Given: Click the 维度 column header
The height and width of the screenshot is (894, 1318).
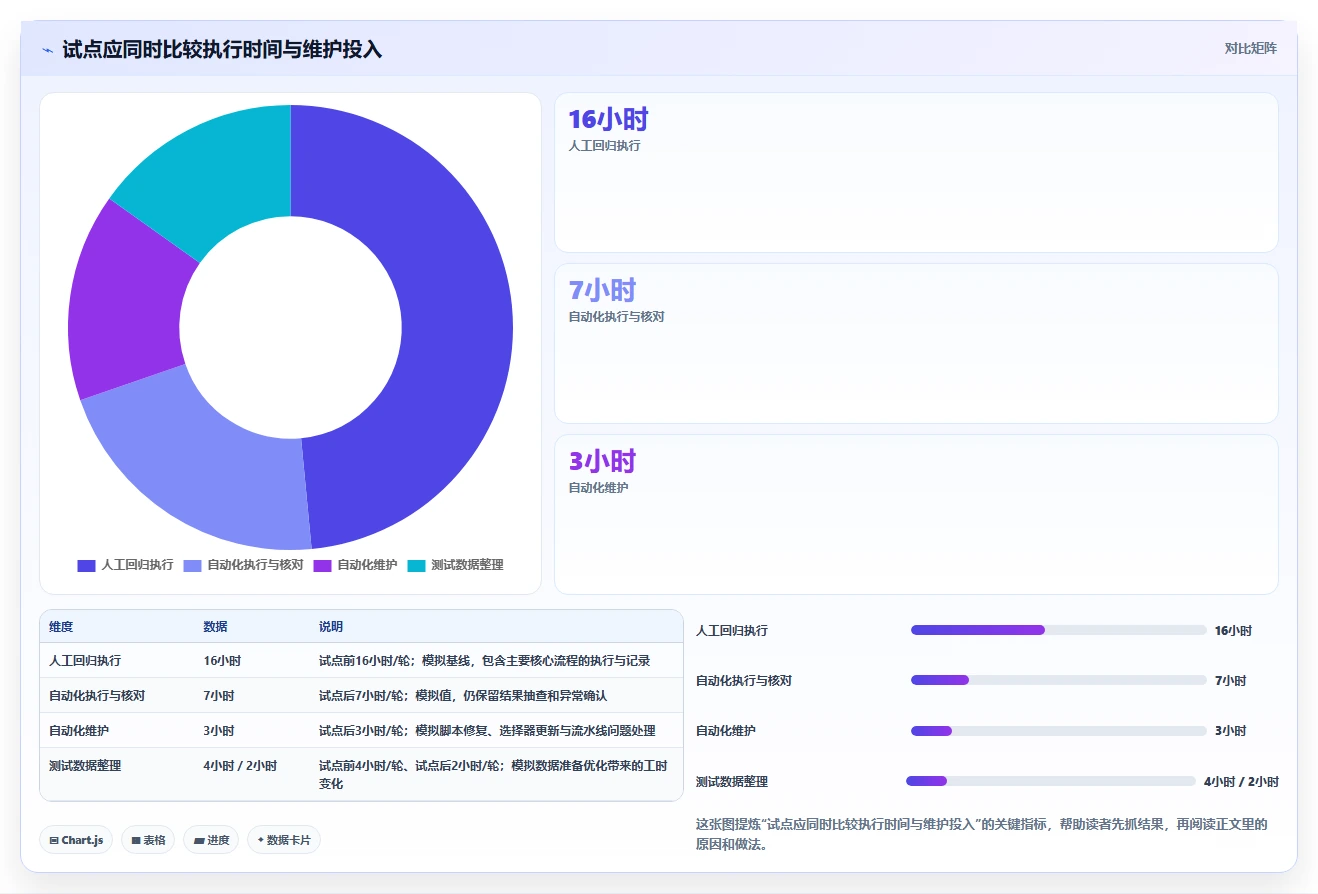Looking at the screenshot, I should point(61,627).
